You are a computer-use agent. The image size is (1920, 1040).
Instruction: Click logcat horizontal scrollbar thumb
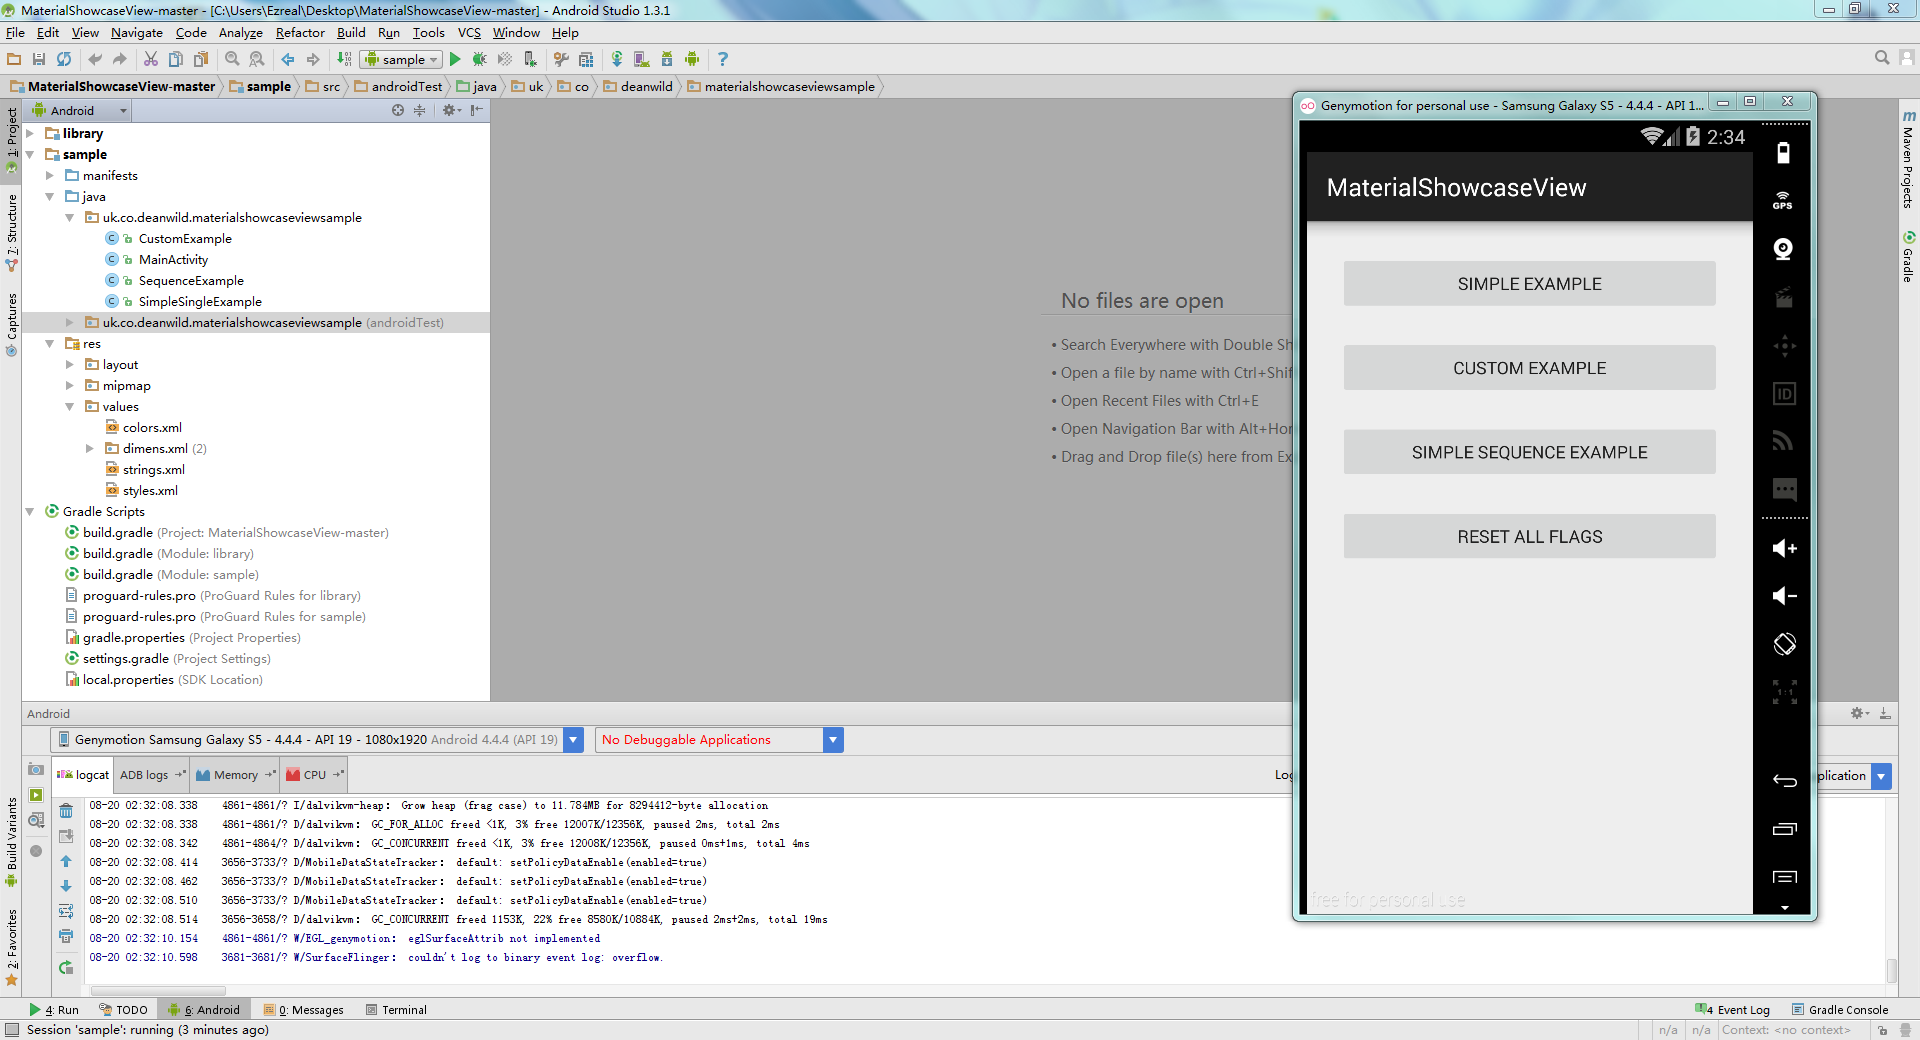158,991
